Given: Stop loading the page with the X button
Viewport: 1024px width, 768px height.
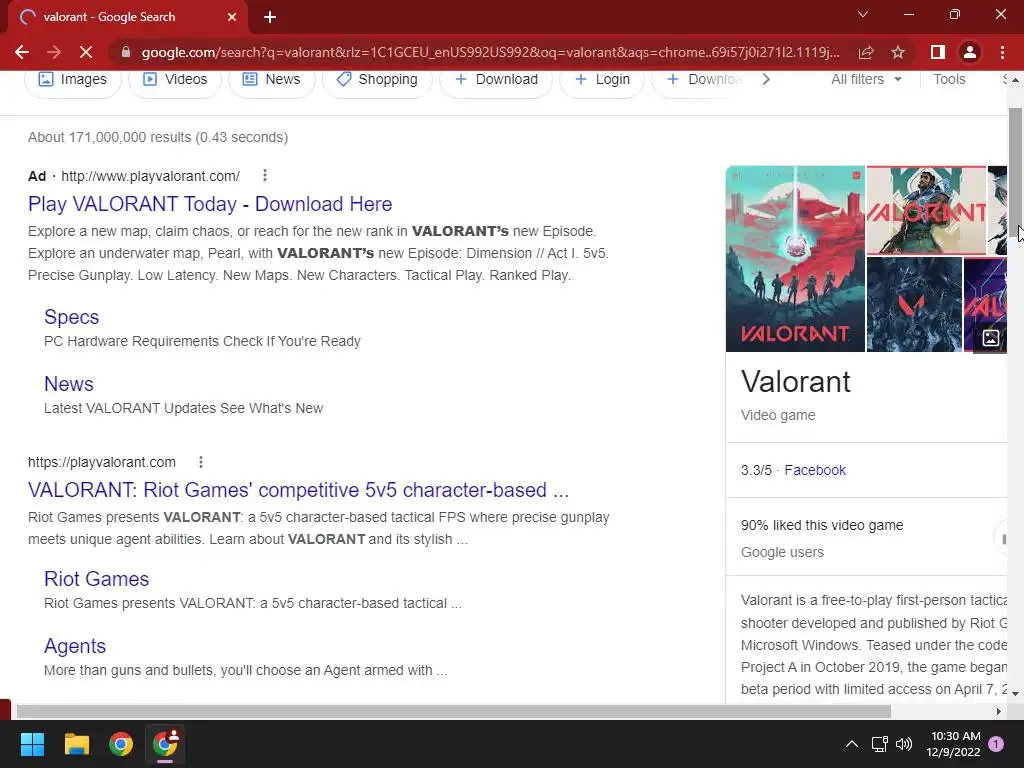Looking at the screenshot, I should coord(86,52).
